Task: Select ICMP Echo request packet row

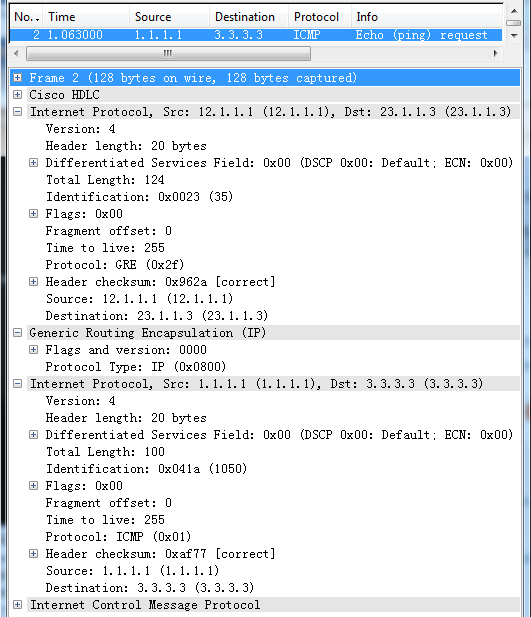Action: tap(256, 35)
